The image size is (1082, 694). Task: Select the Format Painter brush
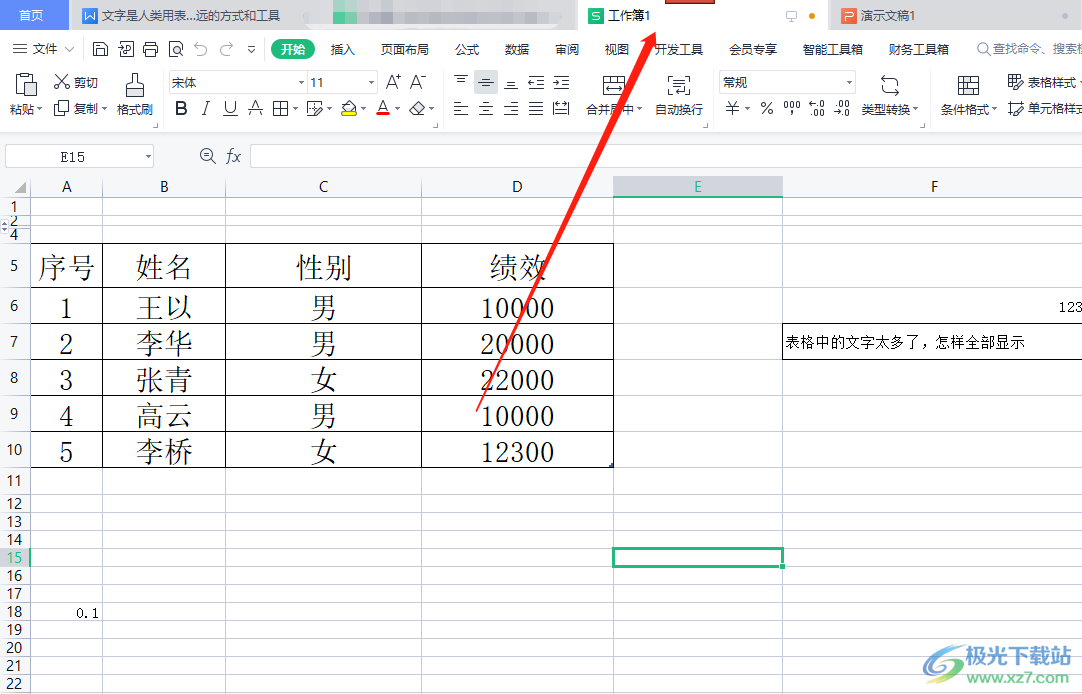(x=135, y=94)
